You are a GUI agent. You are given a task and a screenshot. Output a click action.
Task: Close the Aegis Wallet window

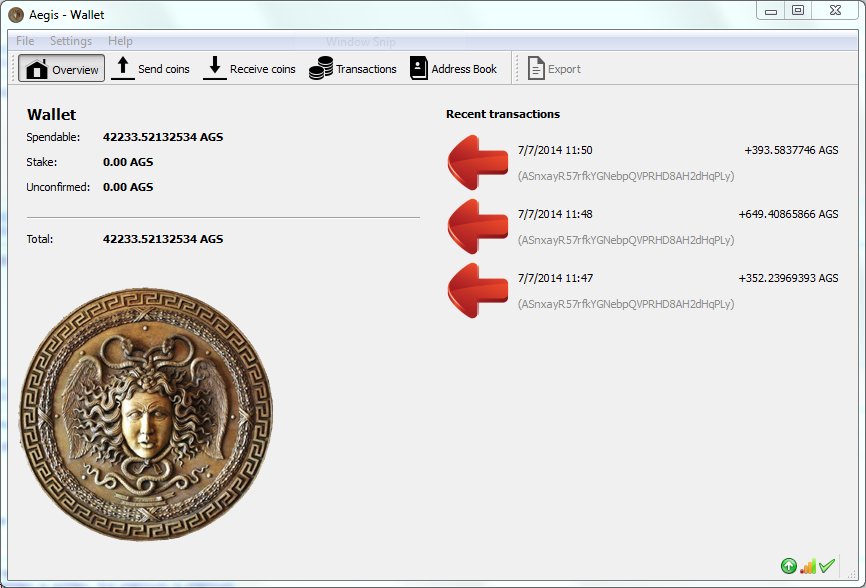click(x=836, y=10)
